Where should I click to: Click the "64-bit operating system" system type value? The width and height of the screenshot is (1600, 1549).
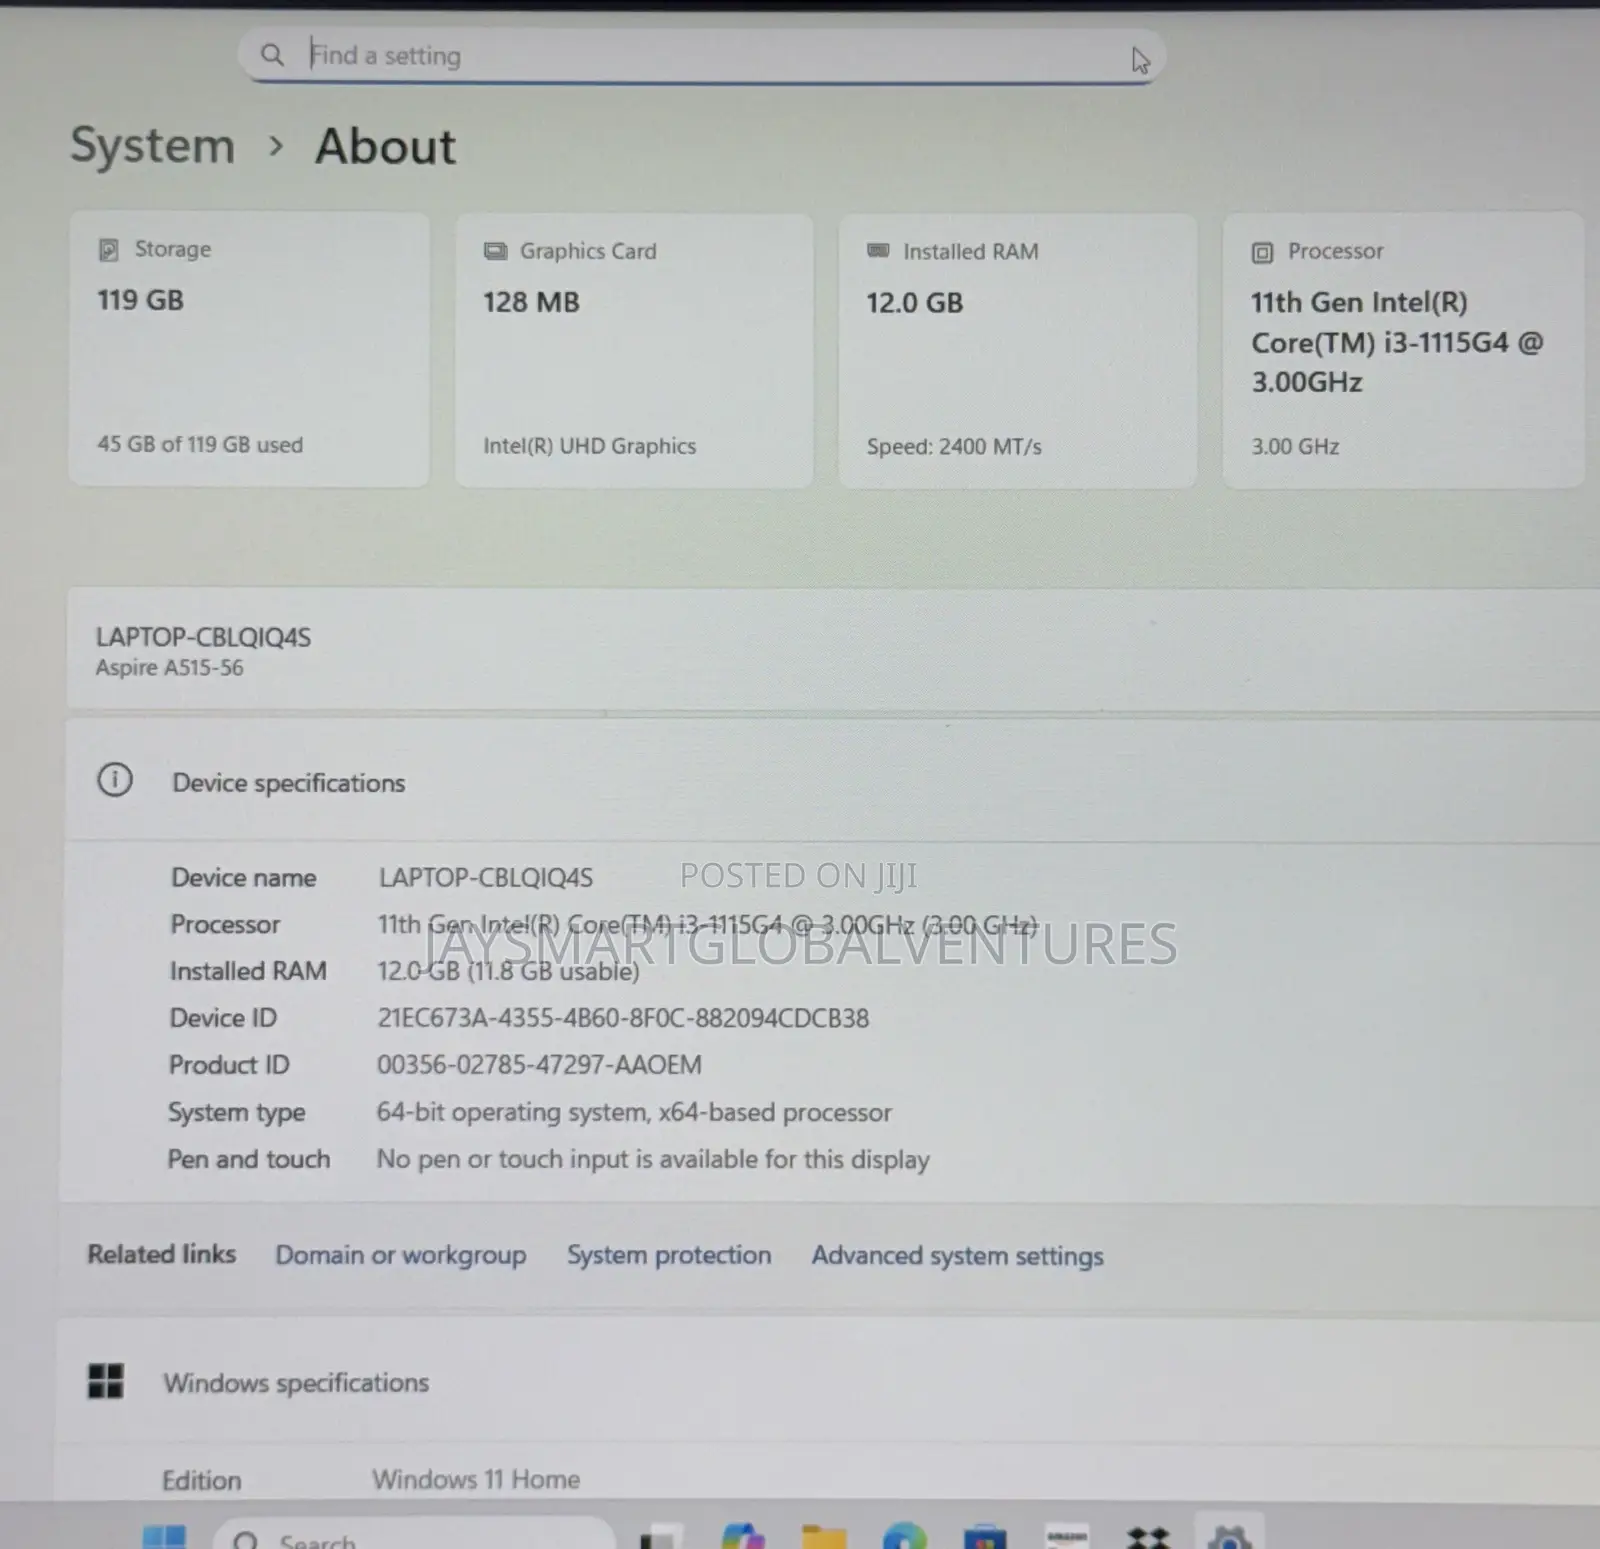click(x=634, y=1112)
